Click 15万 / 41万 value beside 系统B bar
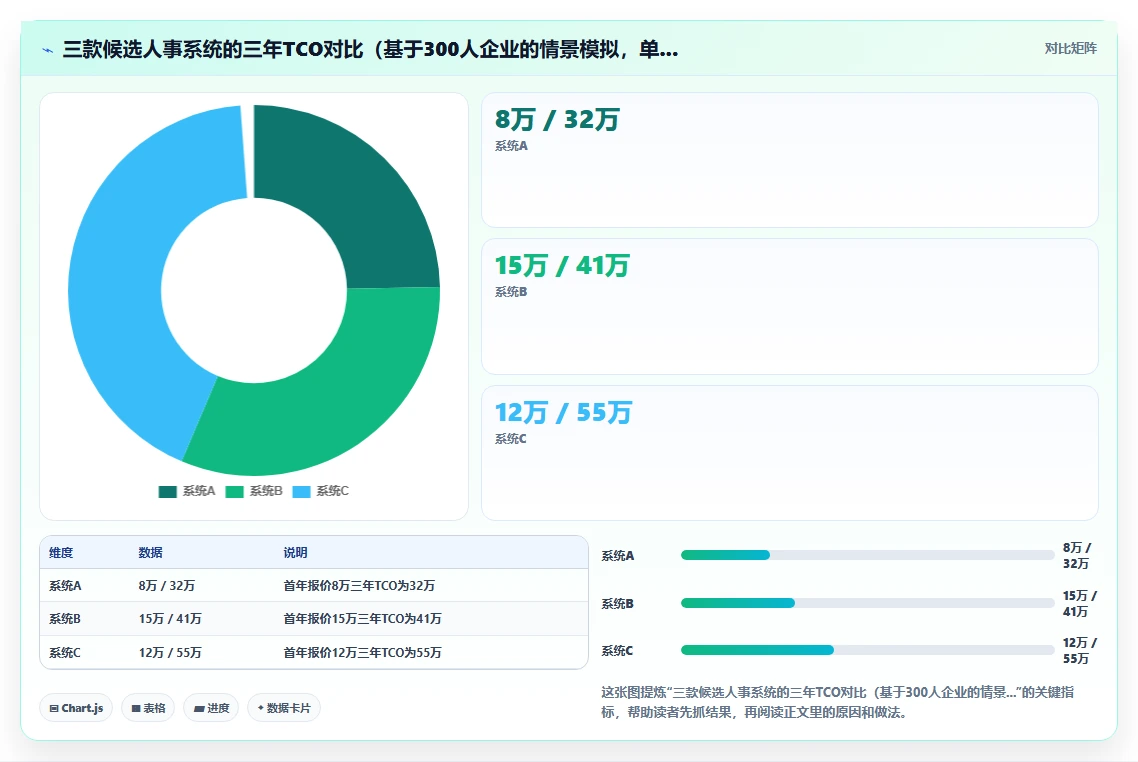 [1080, 603]
